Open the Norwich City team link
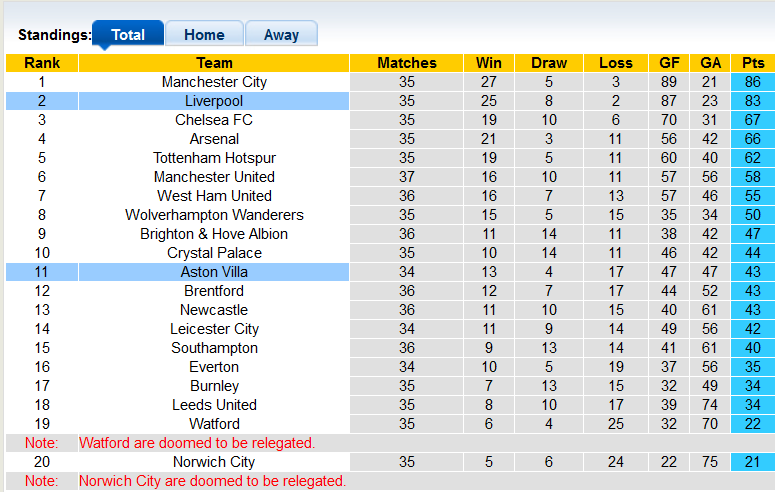Screen dimensions: 775x492 214,462
